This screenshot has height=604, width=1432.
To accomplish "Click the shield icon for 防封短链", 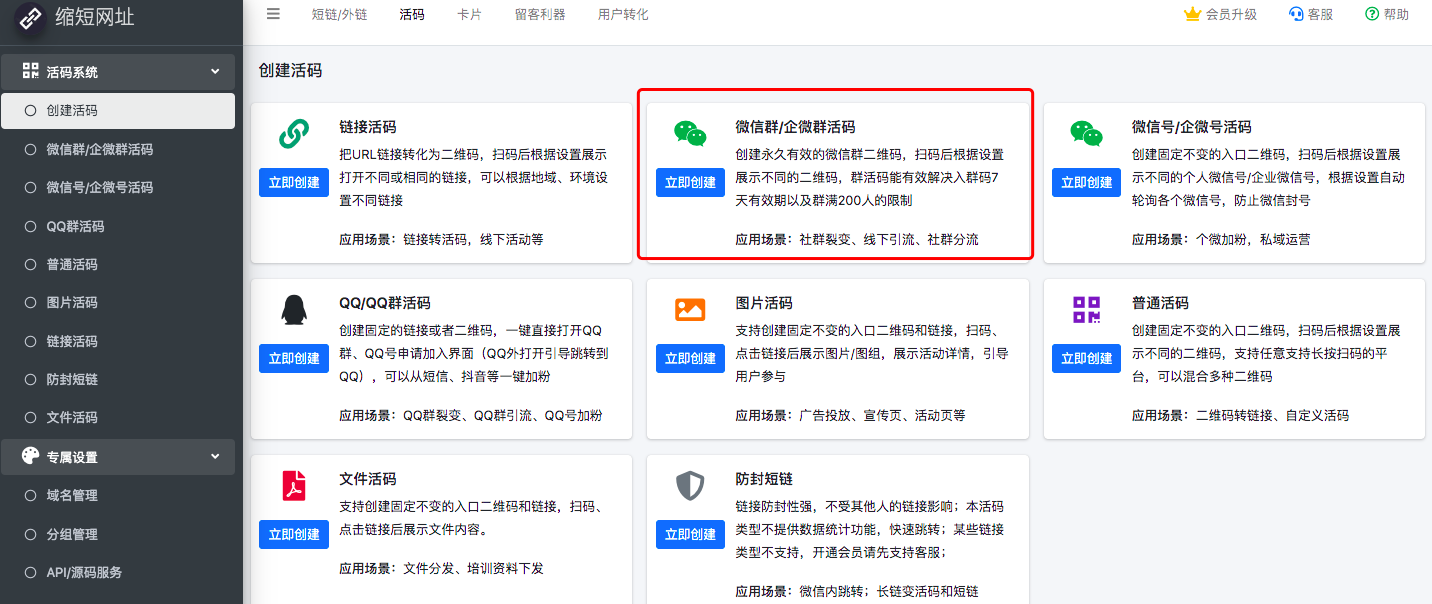I will 690,486.
